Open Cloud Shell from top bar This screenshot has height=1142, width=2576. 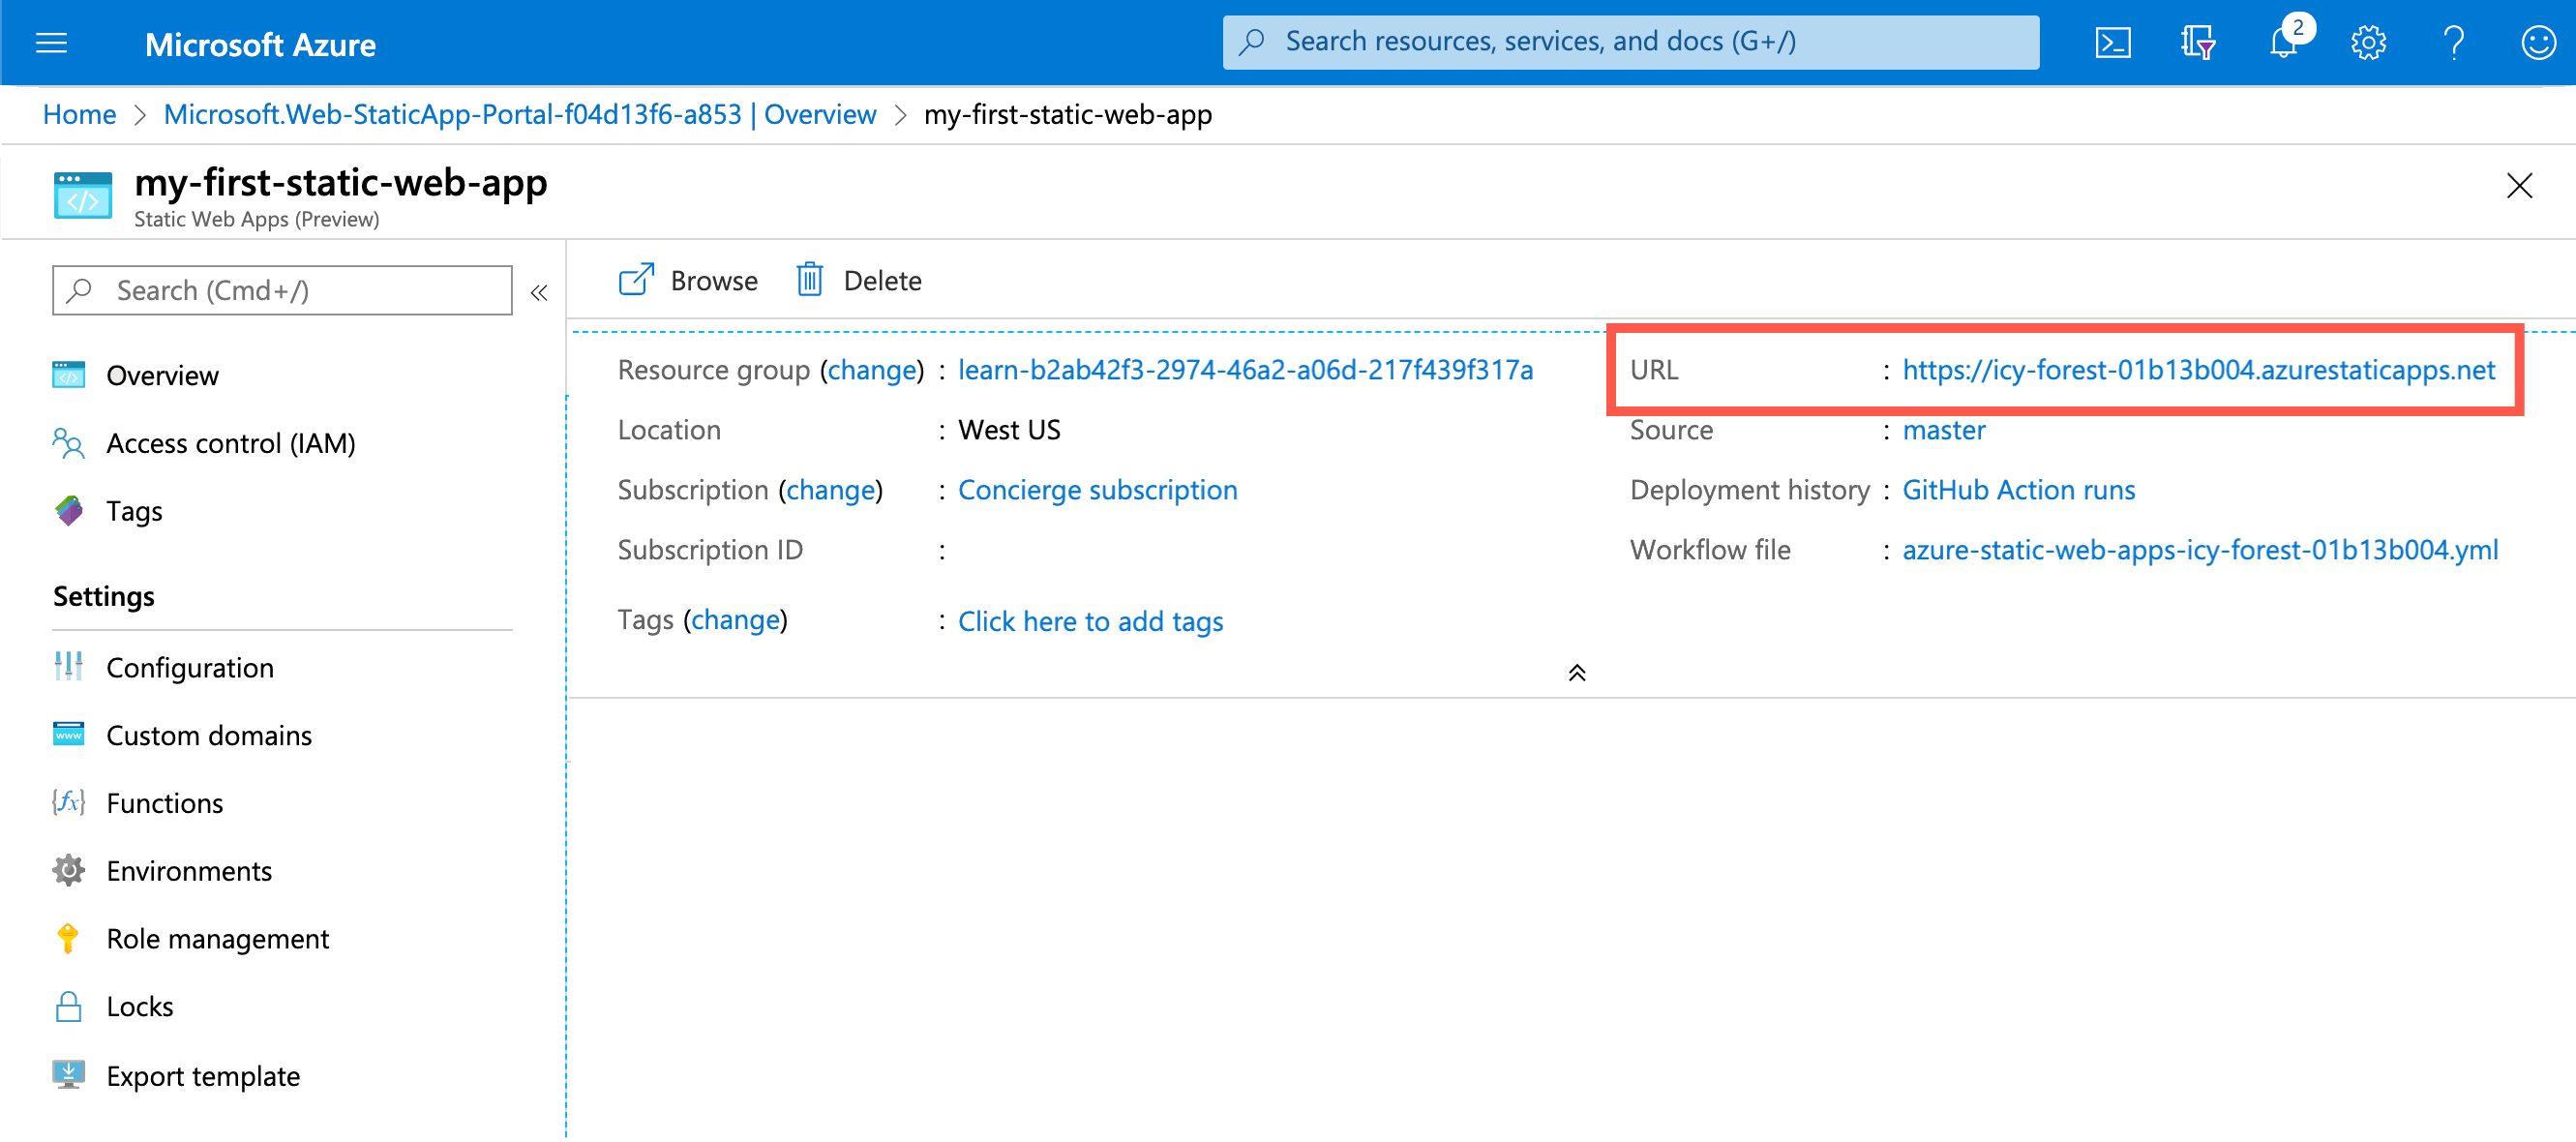(2113, 43)
